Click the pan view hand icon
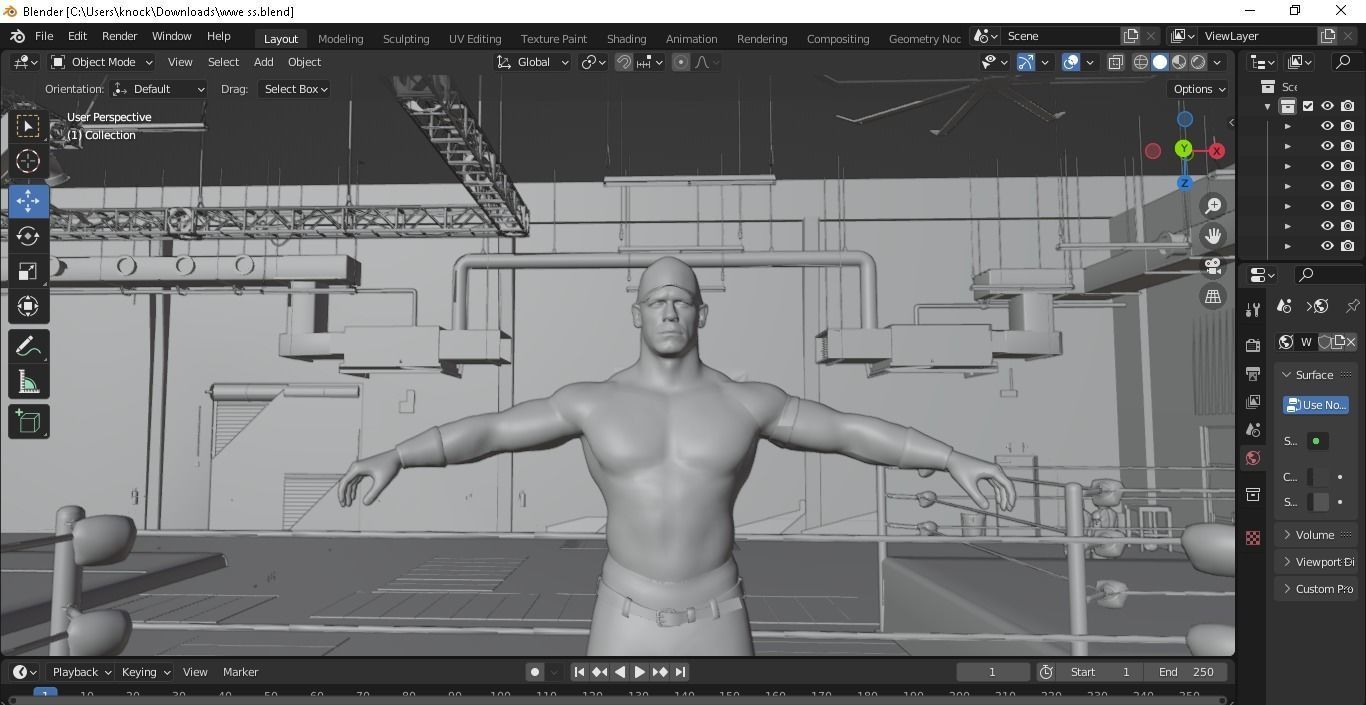Viewport: 1366px width, 705px height. [1213, 236]
